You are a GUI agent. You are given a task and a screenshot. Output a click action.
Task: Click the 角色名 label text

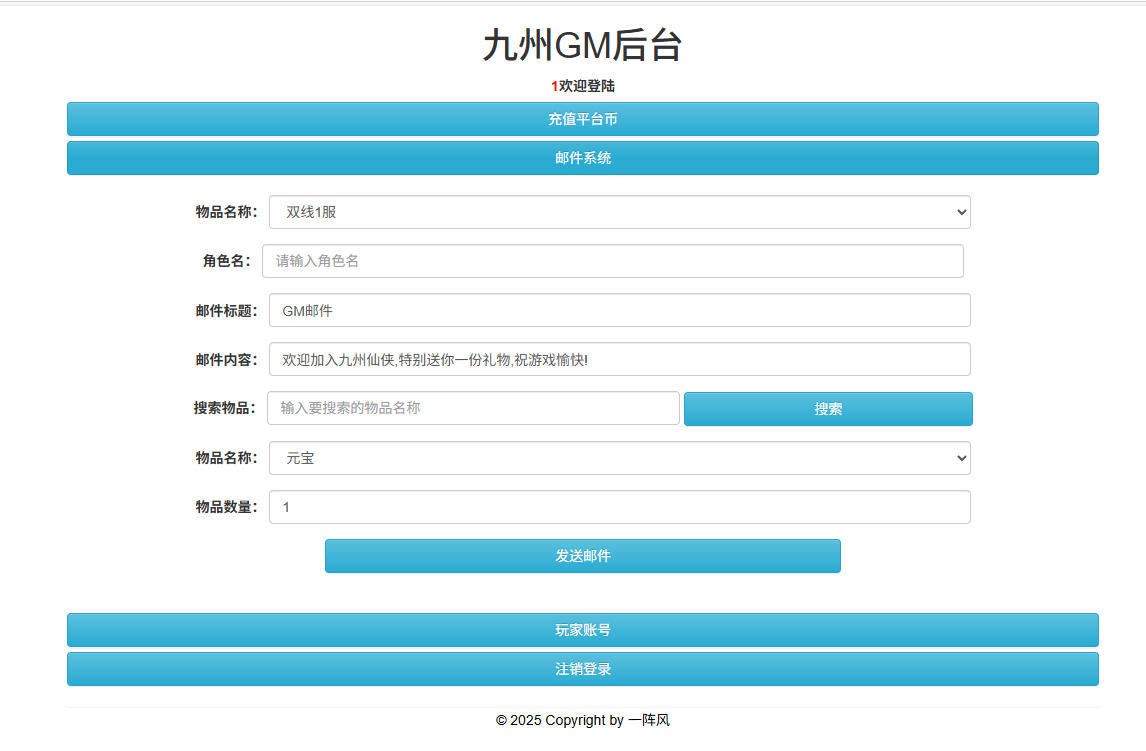pyautogui.click(x=226, y=261)
